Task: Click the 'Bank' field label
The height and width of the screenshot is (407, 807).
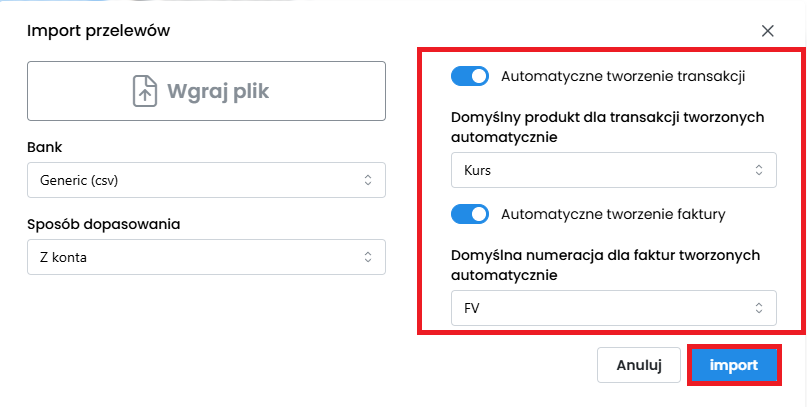Action: pos(45,147)
